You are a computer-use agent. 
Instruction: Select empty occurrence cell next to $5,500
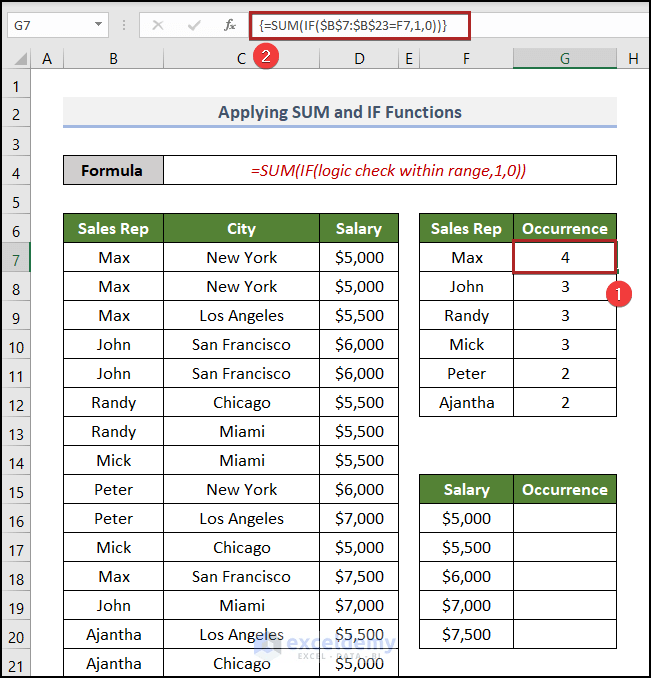coord(565,547)
